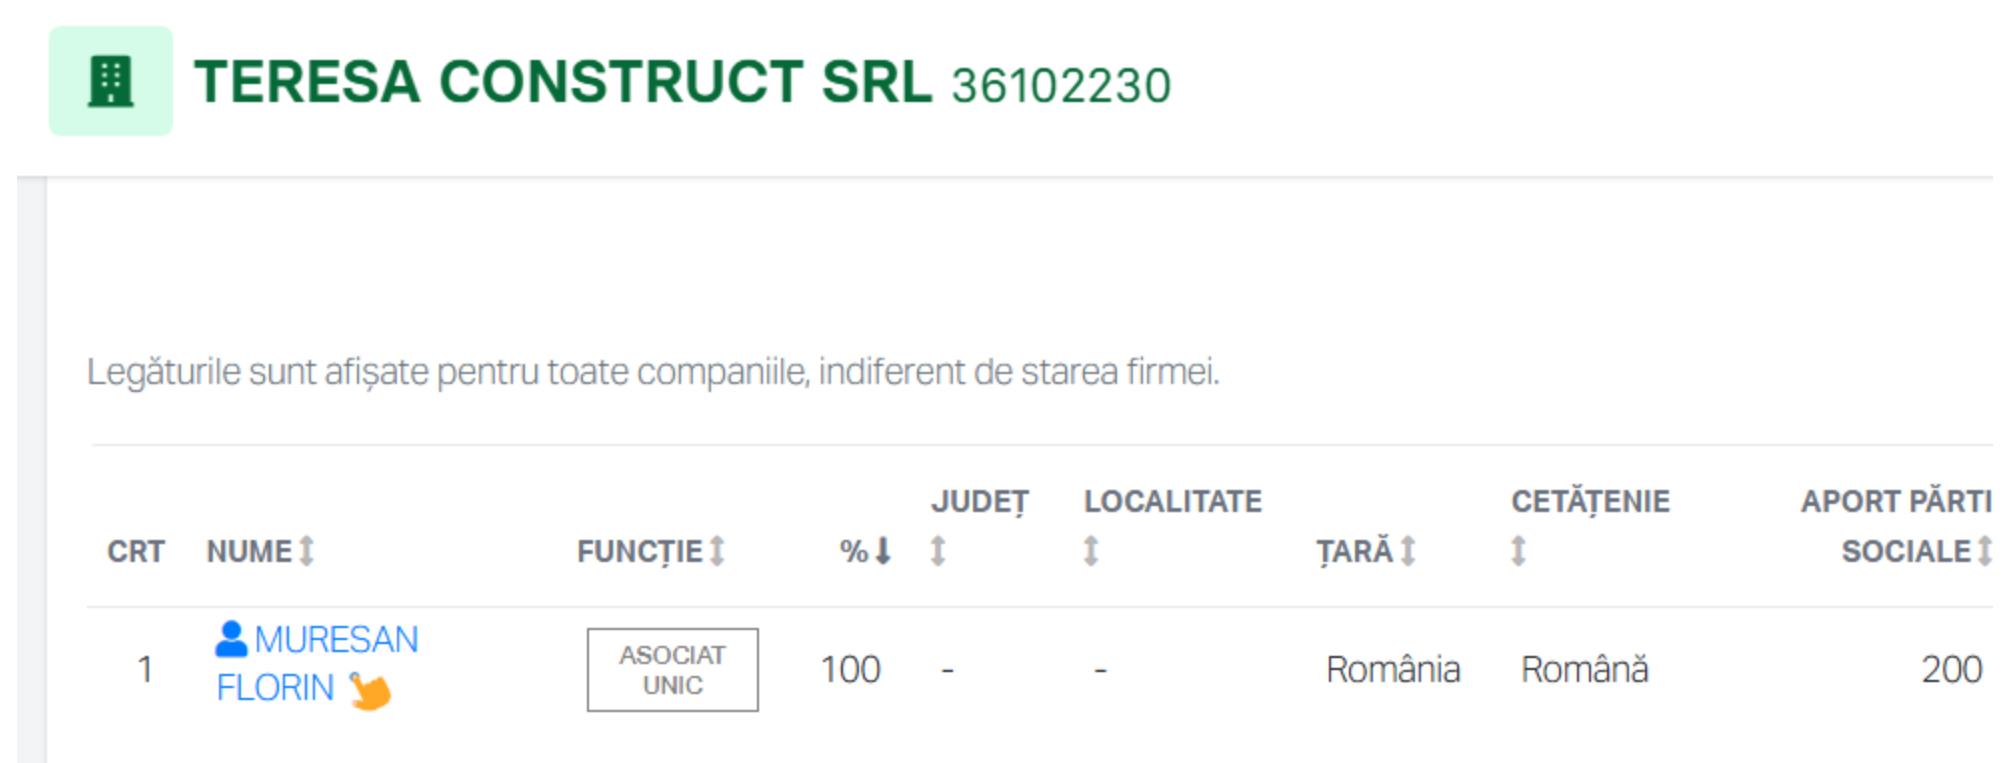
Task: Sort by APORT PĂRȚI SOCIALE arrows icon
Action: [x=1984, y=551]
